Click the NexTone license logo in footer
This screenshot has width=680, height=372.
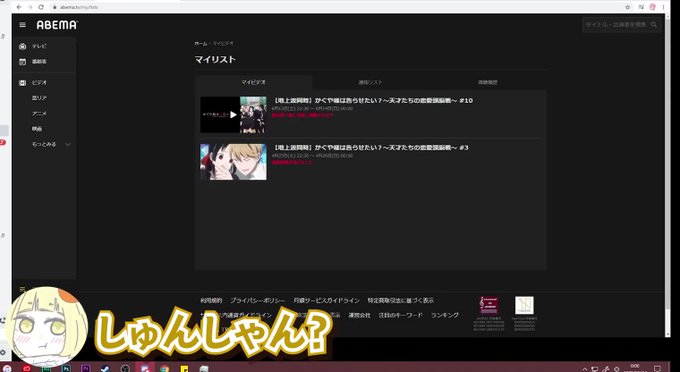pos(524,305)
